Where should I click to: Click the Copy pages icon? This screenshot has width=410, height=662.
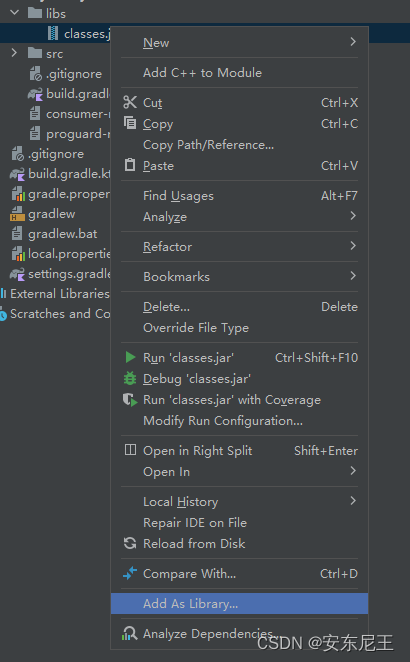(130, 123)
